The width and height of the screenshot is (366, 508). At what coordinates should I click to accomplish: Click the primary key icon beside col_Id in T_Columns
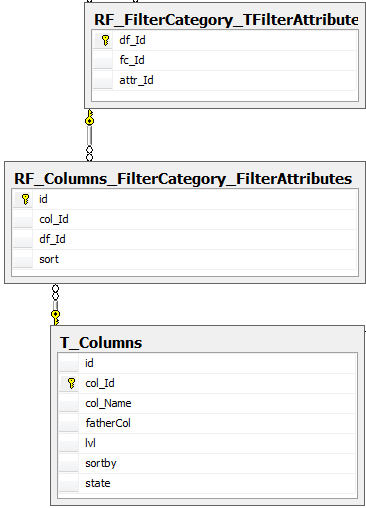tap(71, 383)
